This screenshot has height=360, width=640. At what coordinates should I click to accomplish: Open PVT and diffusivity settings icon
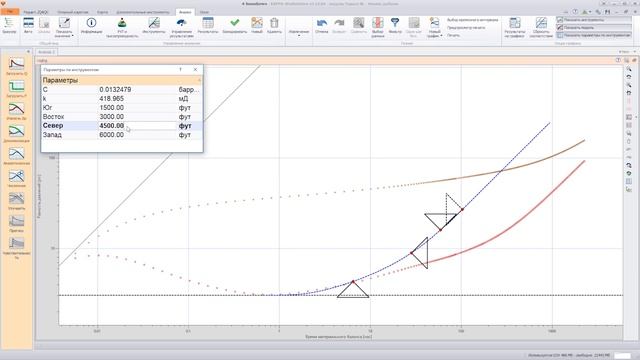click(122, 28)
